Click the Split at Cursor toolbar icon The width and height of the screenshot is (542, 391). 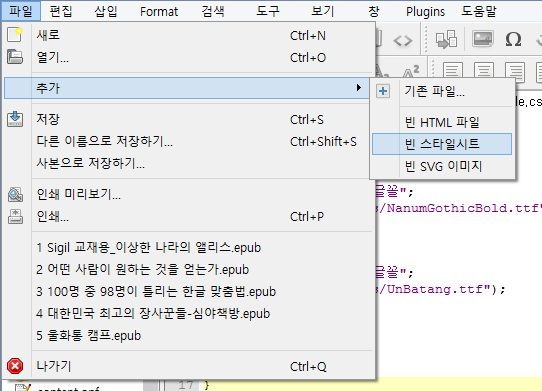[446, 39]
